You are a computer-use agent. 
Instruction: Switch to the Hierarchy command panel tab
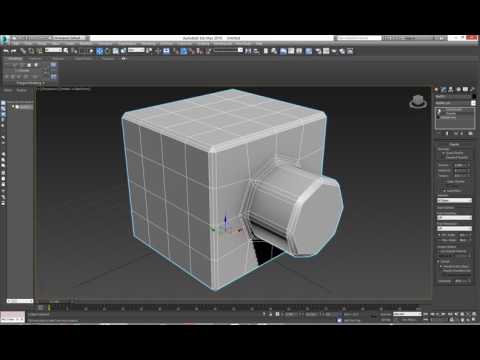click(x=451, y=89)
